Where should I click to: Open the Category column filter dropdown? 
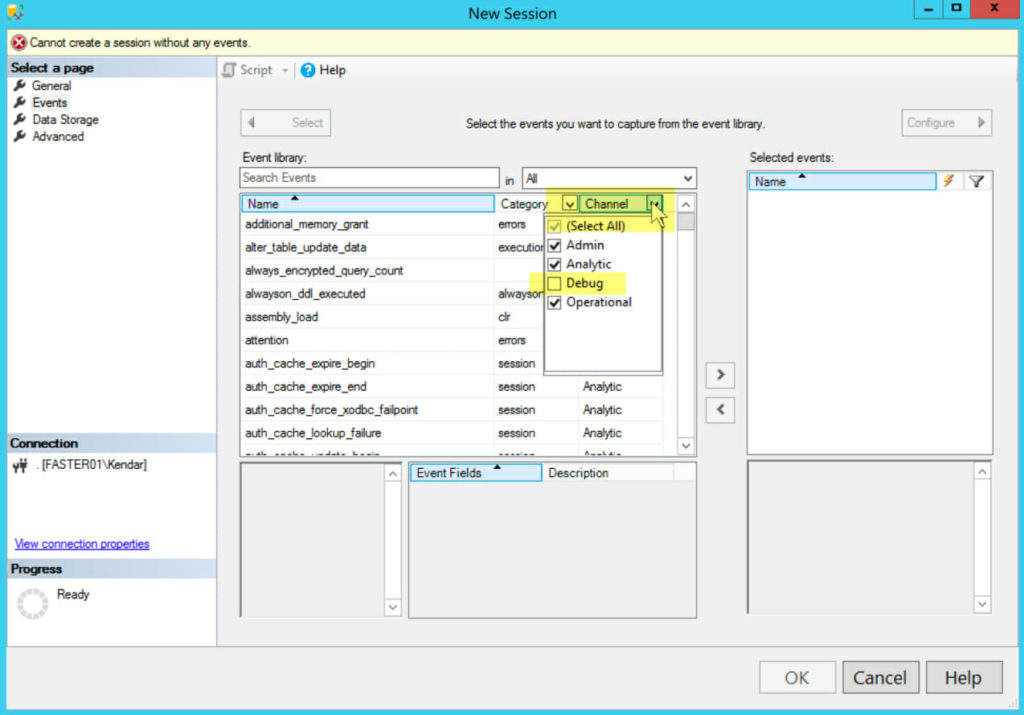coord(569,204)
